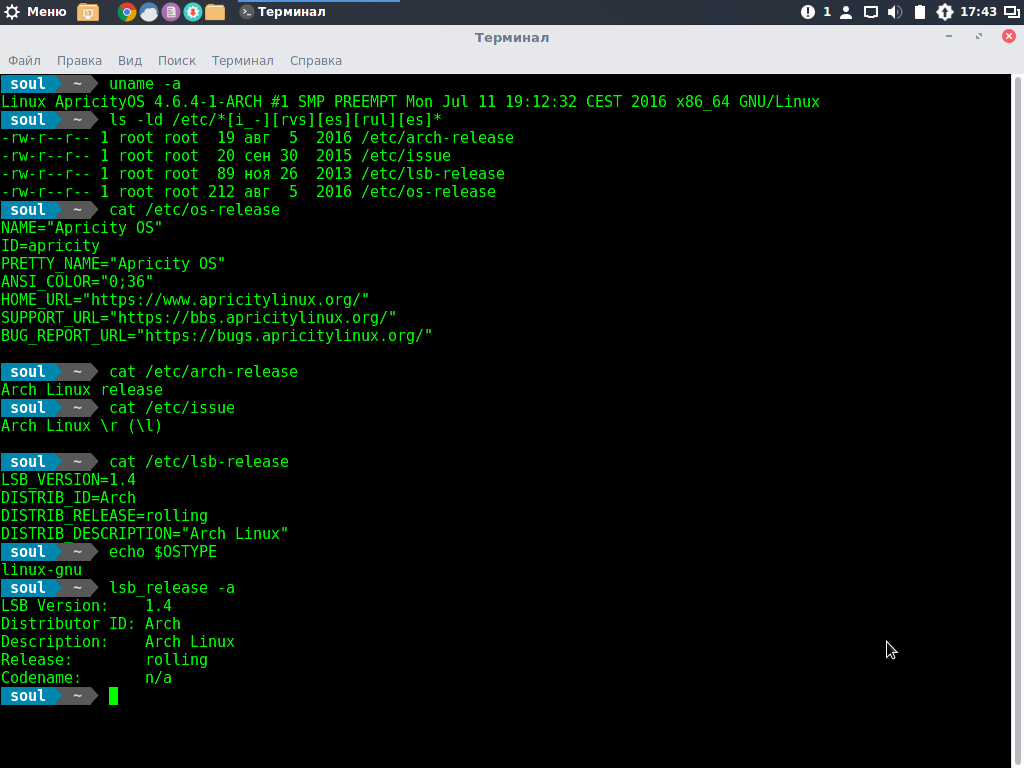Click the 17:43 clock in the panel
The height and width of the screenshot is (768, 1024).
pos(978,12)
